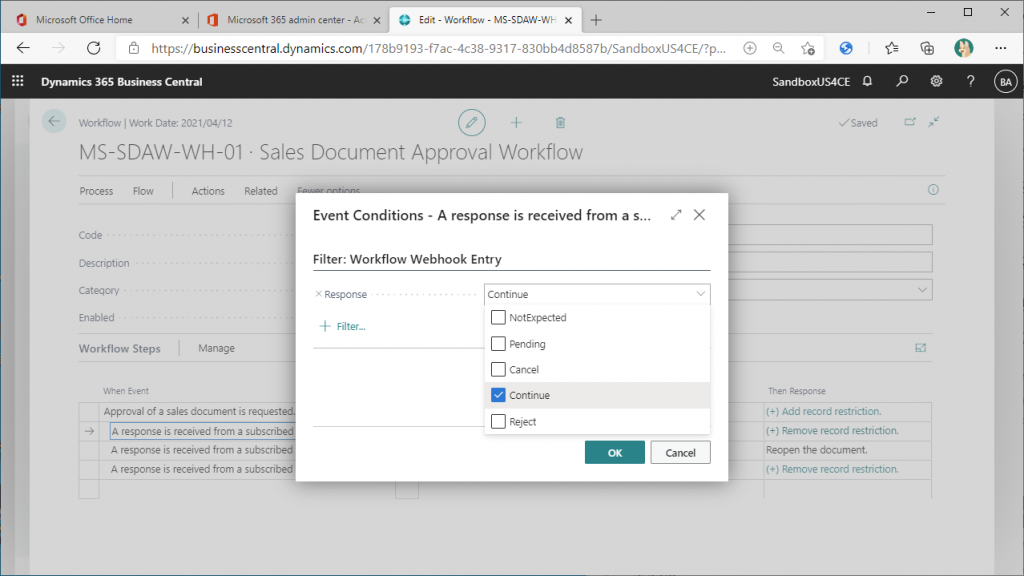
Task: Click the Workflow Steps section heading
Action: point(120,348)
